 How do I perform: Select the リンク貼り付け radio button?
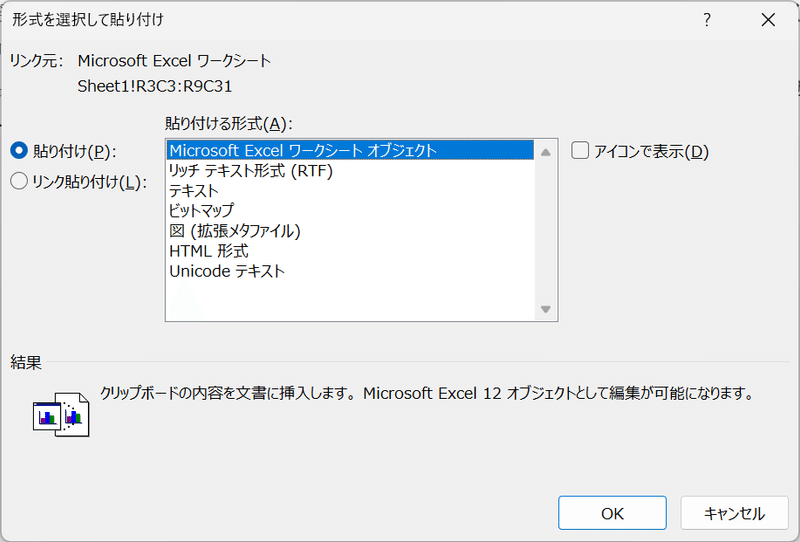(x=19, y=181)
